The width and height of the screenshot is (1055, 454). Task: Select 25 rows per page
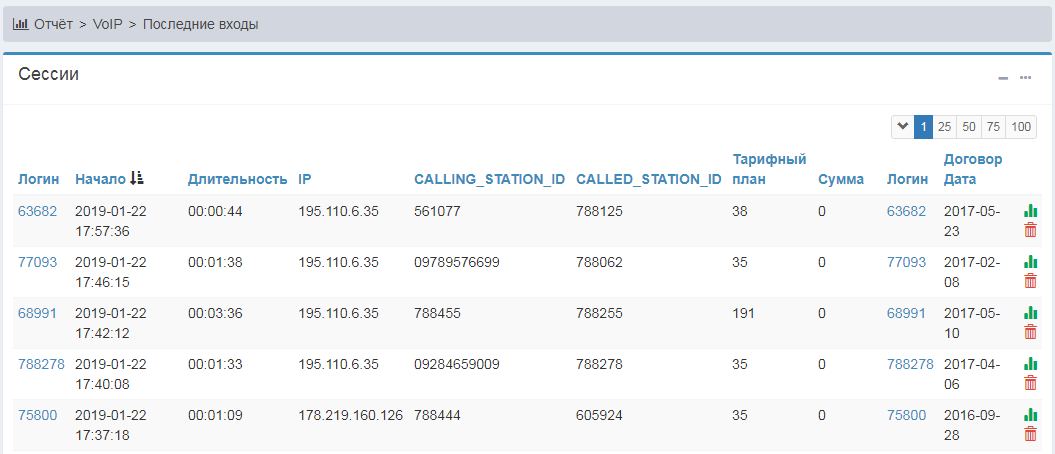coord(944,127)
